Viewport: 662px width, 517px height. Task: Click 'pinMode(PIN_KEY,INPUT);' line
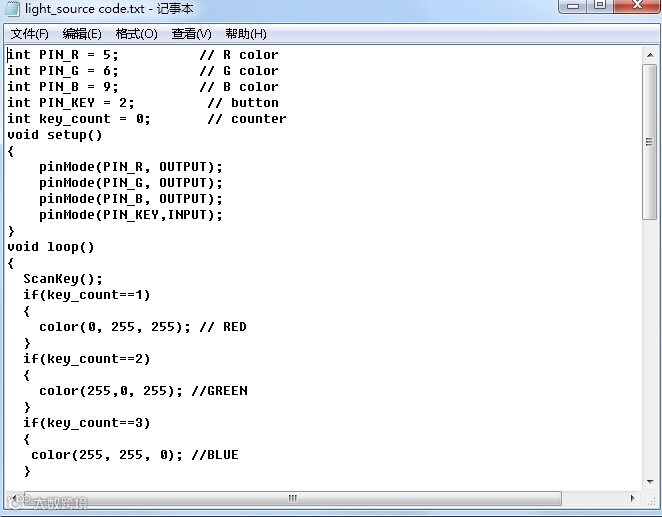[x=131, y=215]
